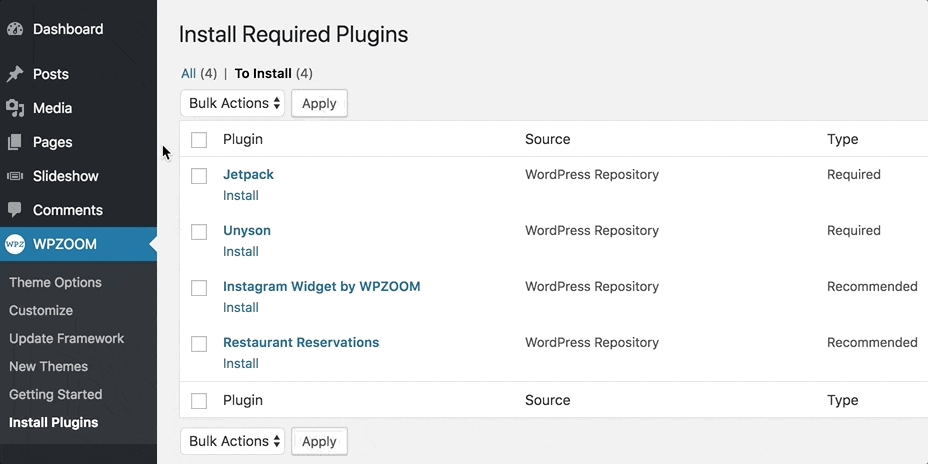Open the bottom Bulk Actions dropdown
This screenshot has height=464, width=928.
233,441
